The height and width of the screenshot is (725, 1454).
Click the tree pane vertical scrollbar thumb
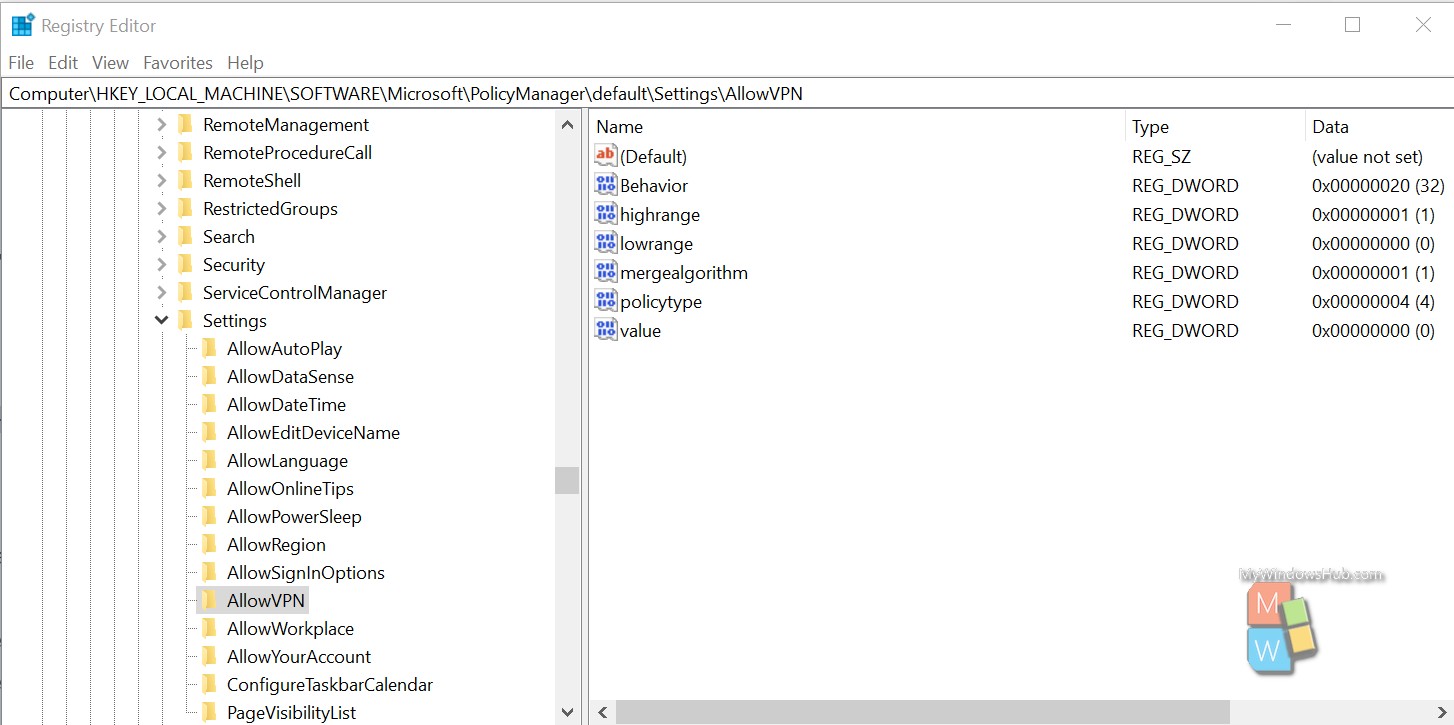tap(567, 480)
